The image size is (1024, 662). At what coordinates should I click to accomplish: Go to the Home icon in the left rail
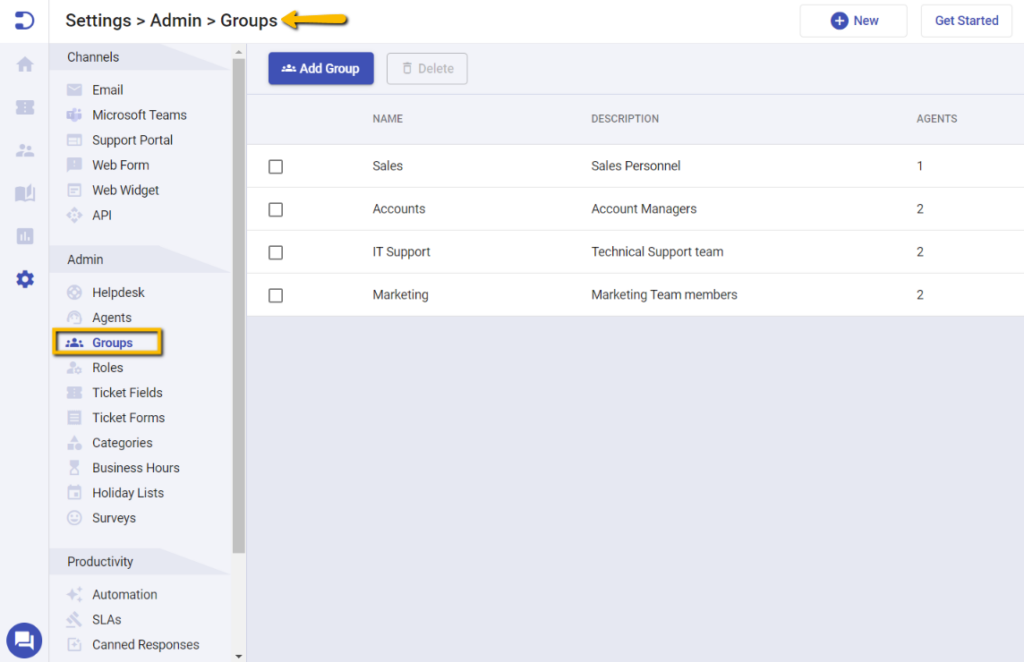[x=25, y=64]
